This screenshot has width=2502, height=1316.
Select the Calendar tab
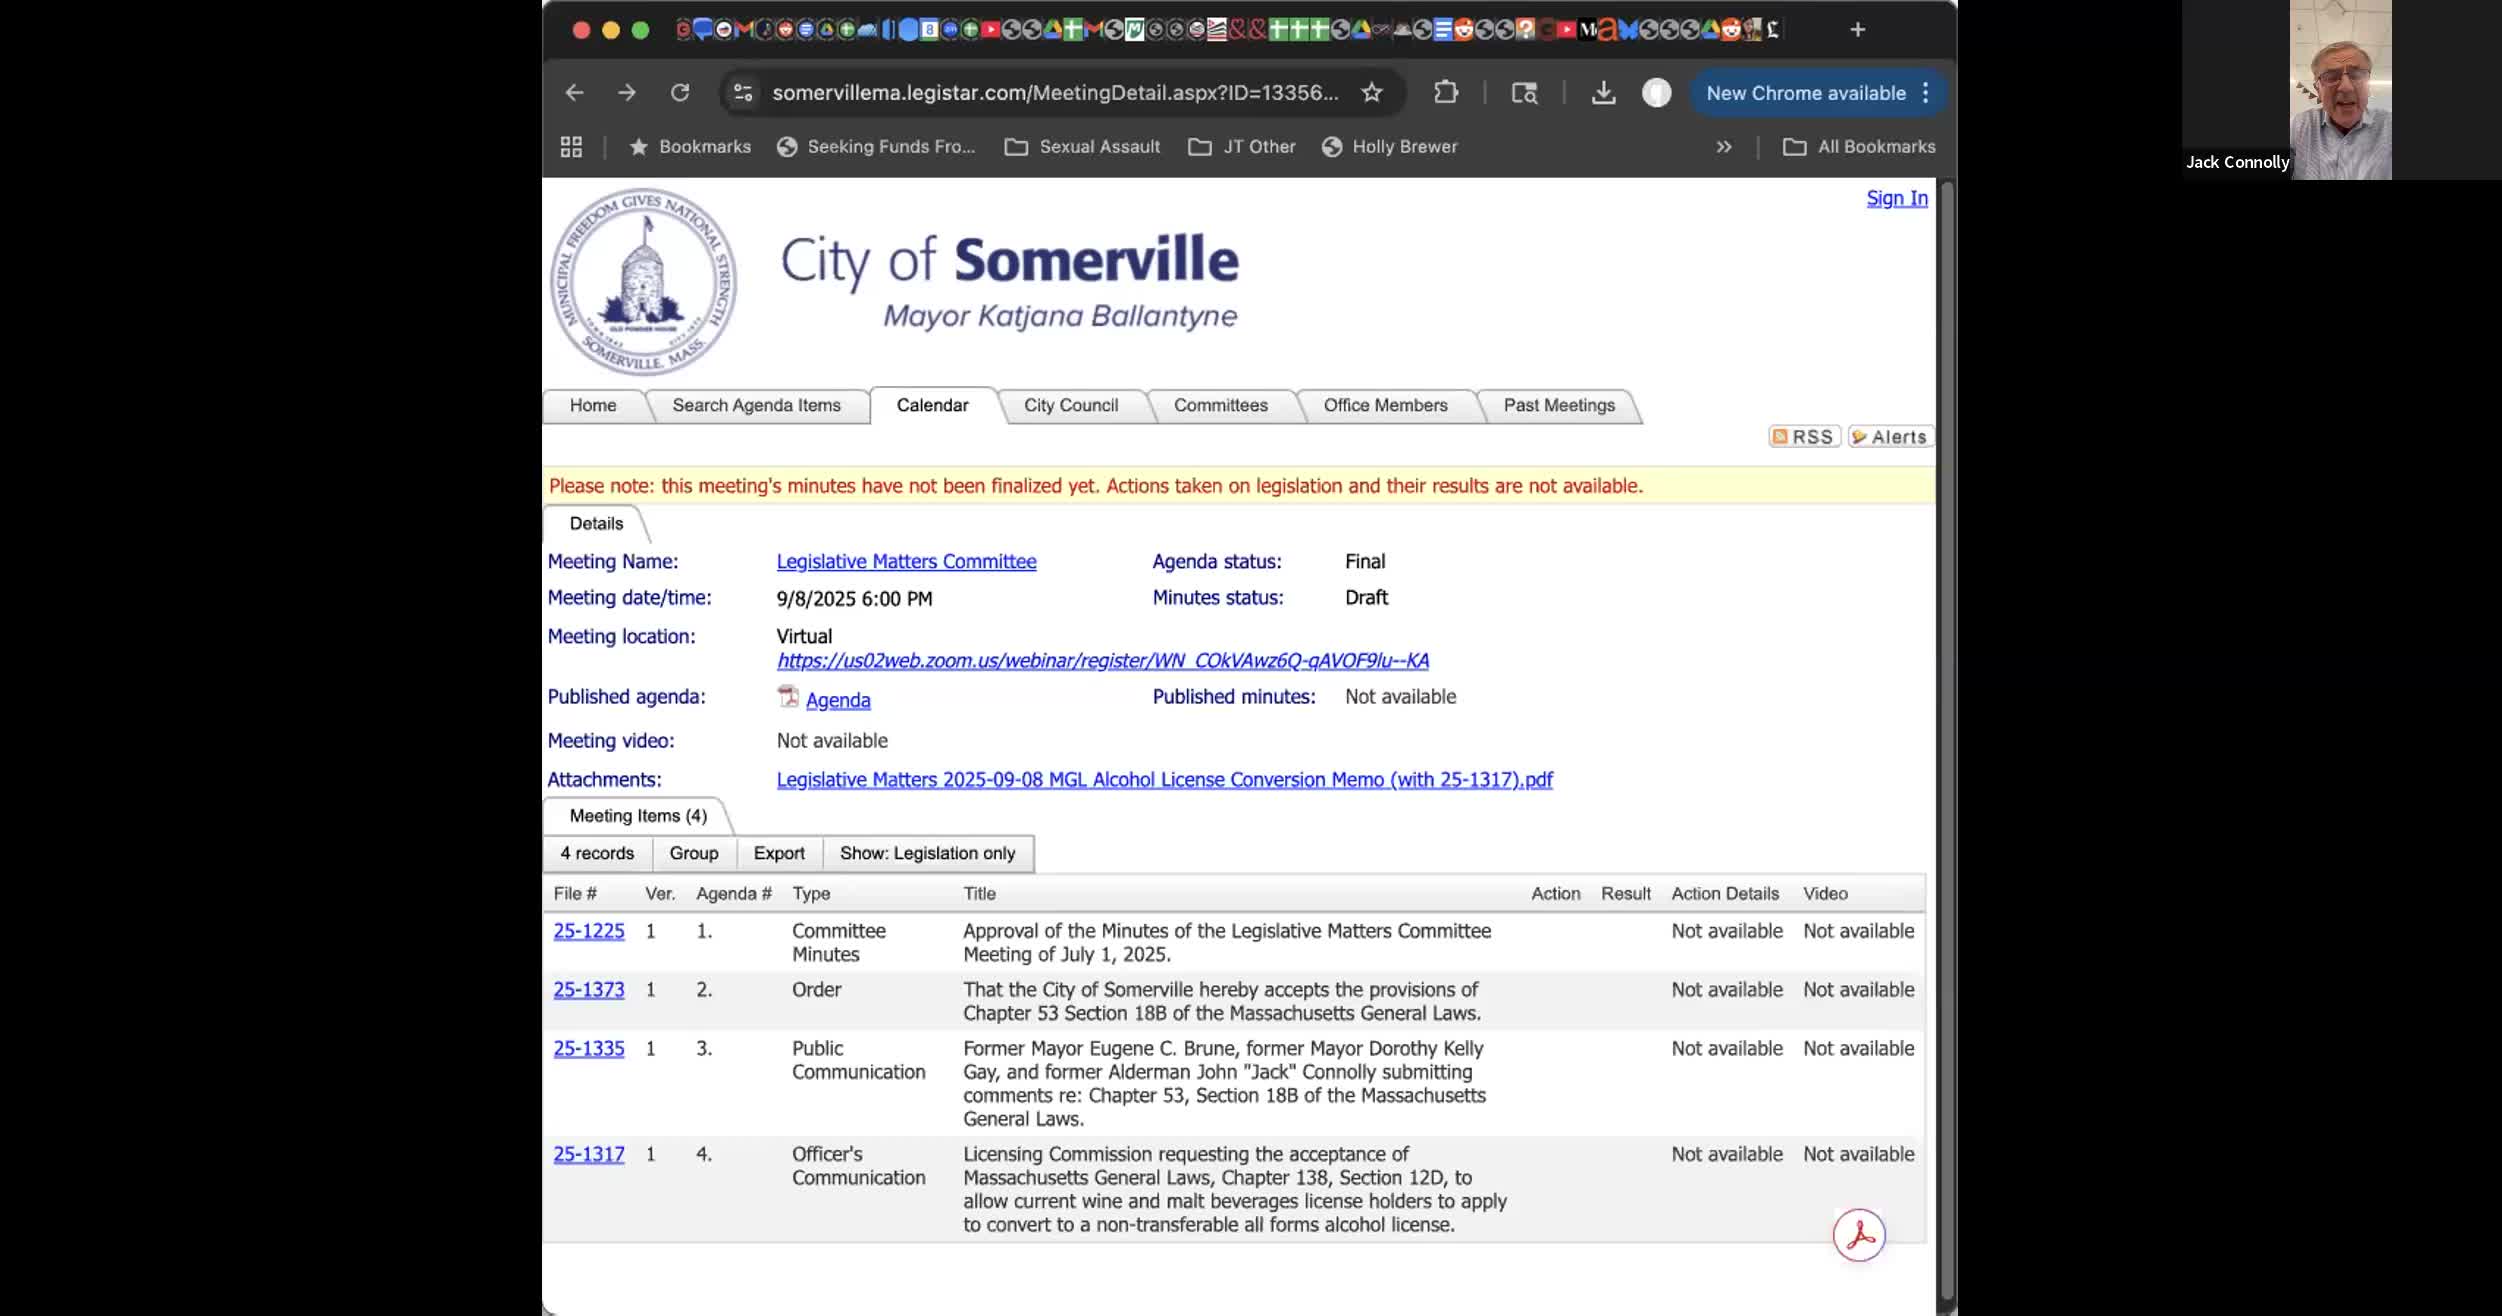tap(932, 405)
